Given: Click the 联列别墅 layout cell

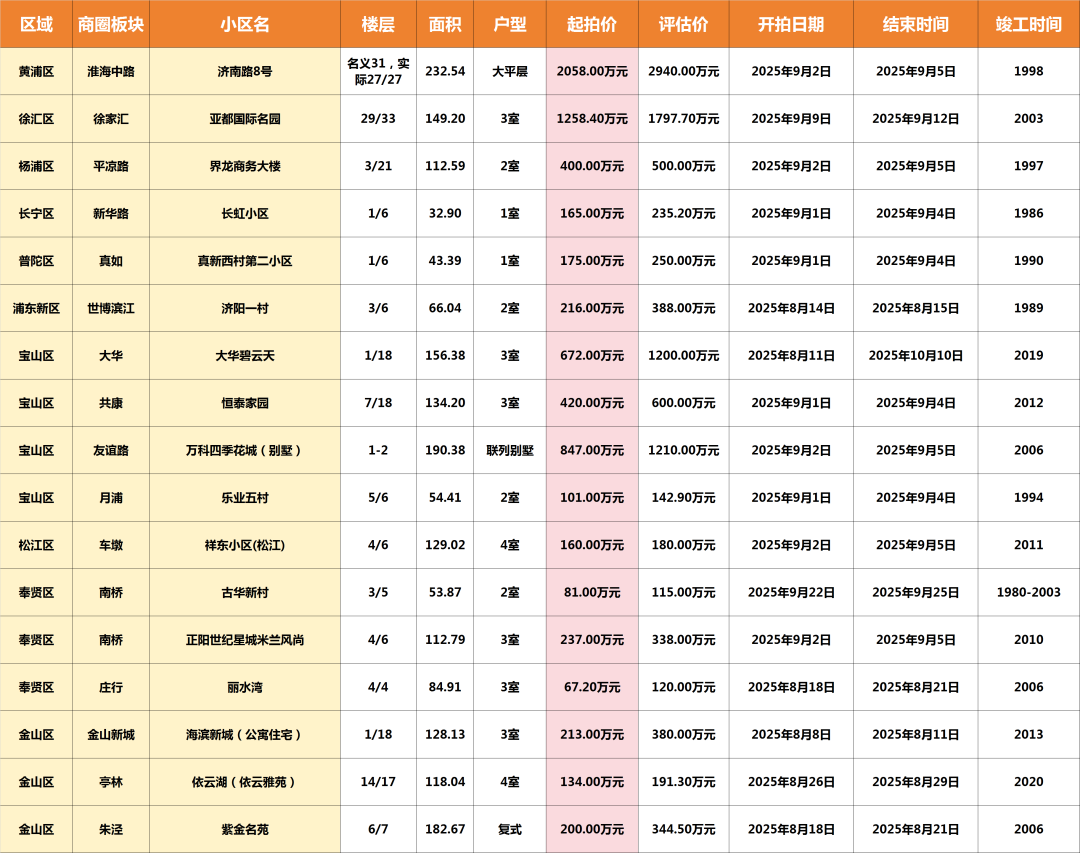Looking at the screenshot, I should pyautogui.click(x=510, y=451).
